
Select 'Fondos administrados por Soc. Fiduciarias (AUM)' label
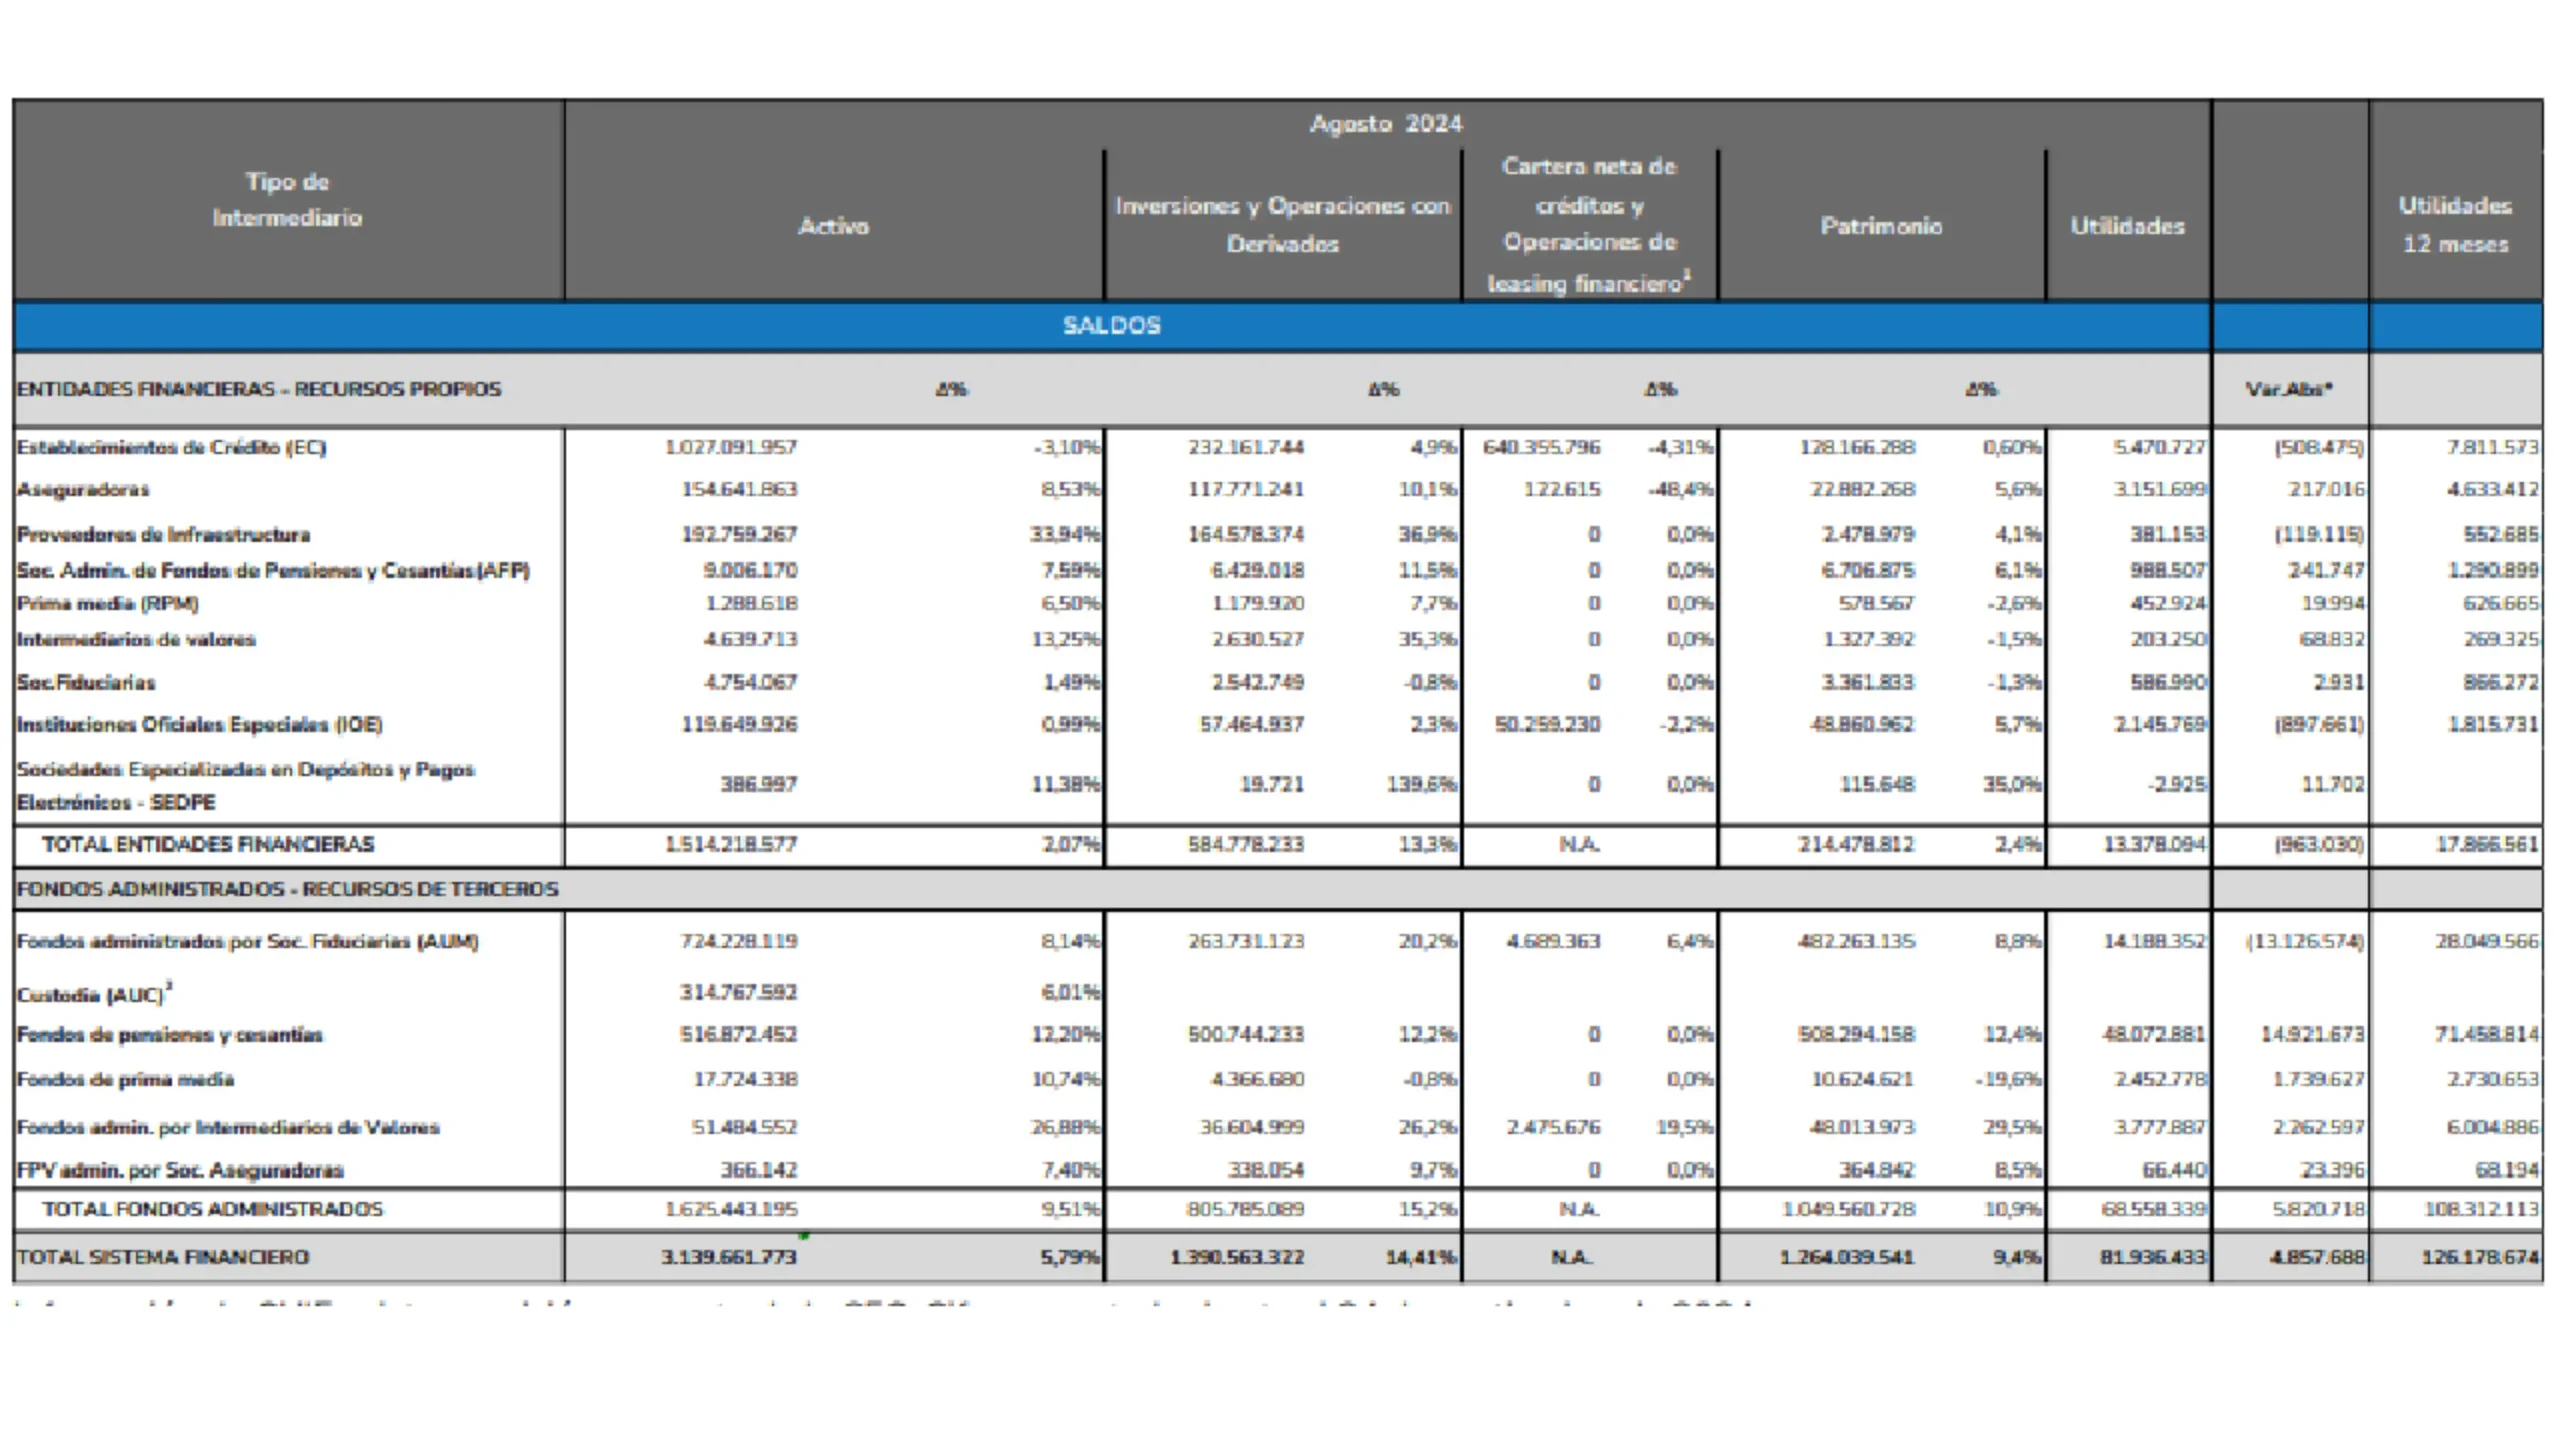[x=247, y=941]
